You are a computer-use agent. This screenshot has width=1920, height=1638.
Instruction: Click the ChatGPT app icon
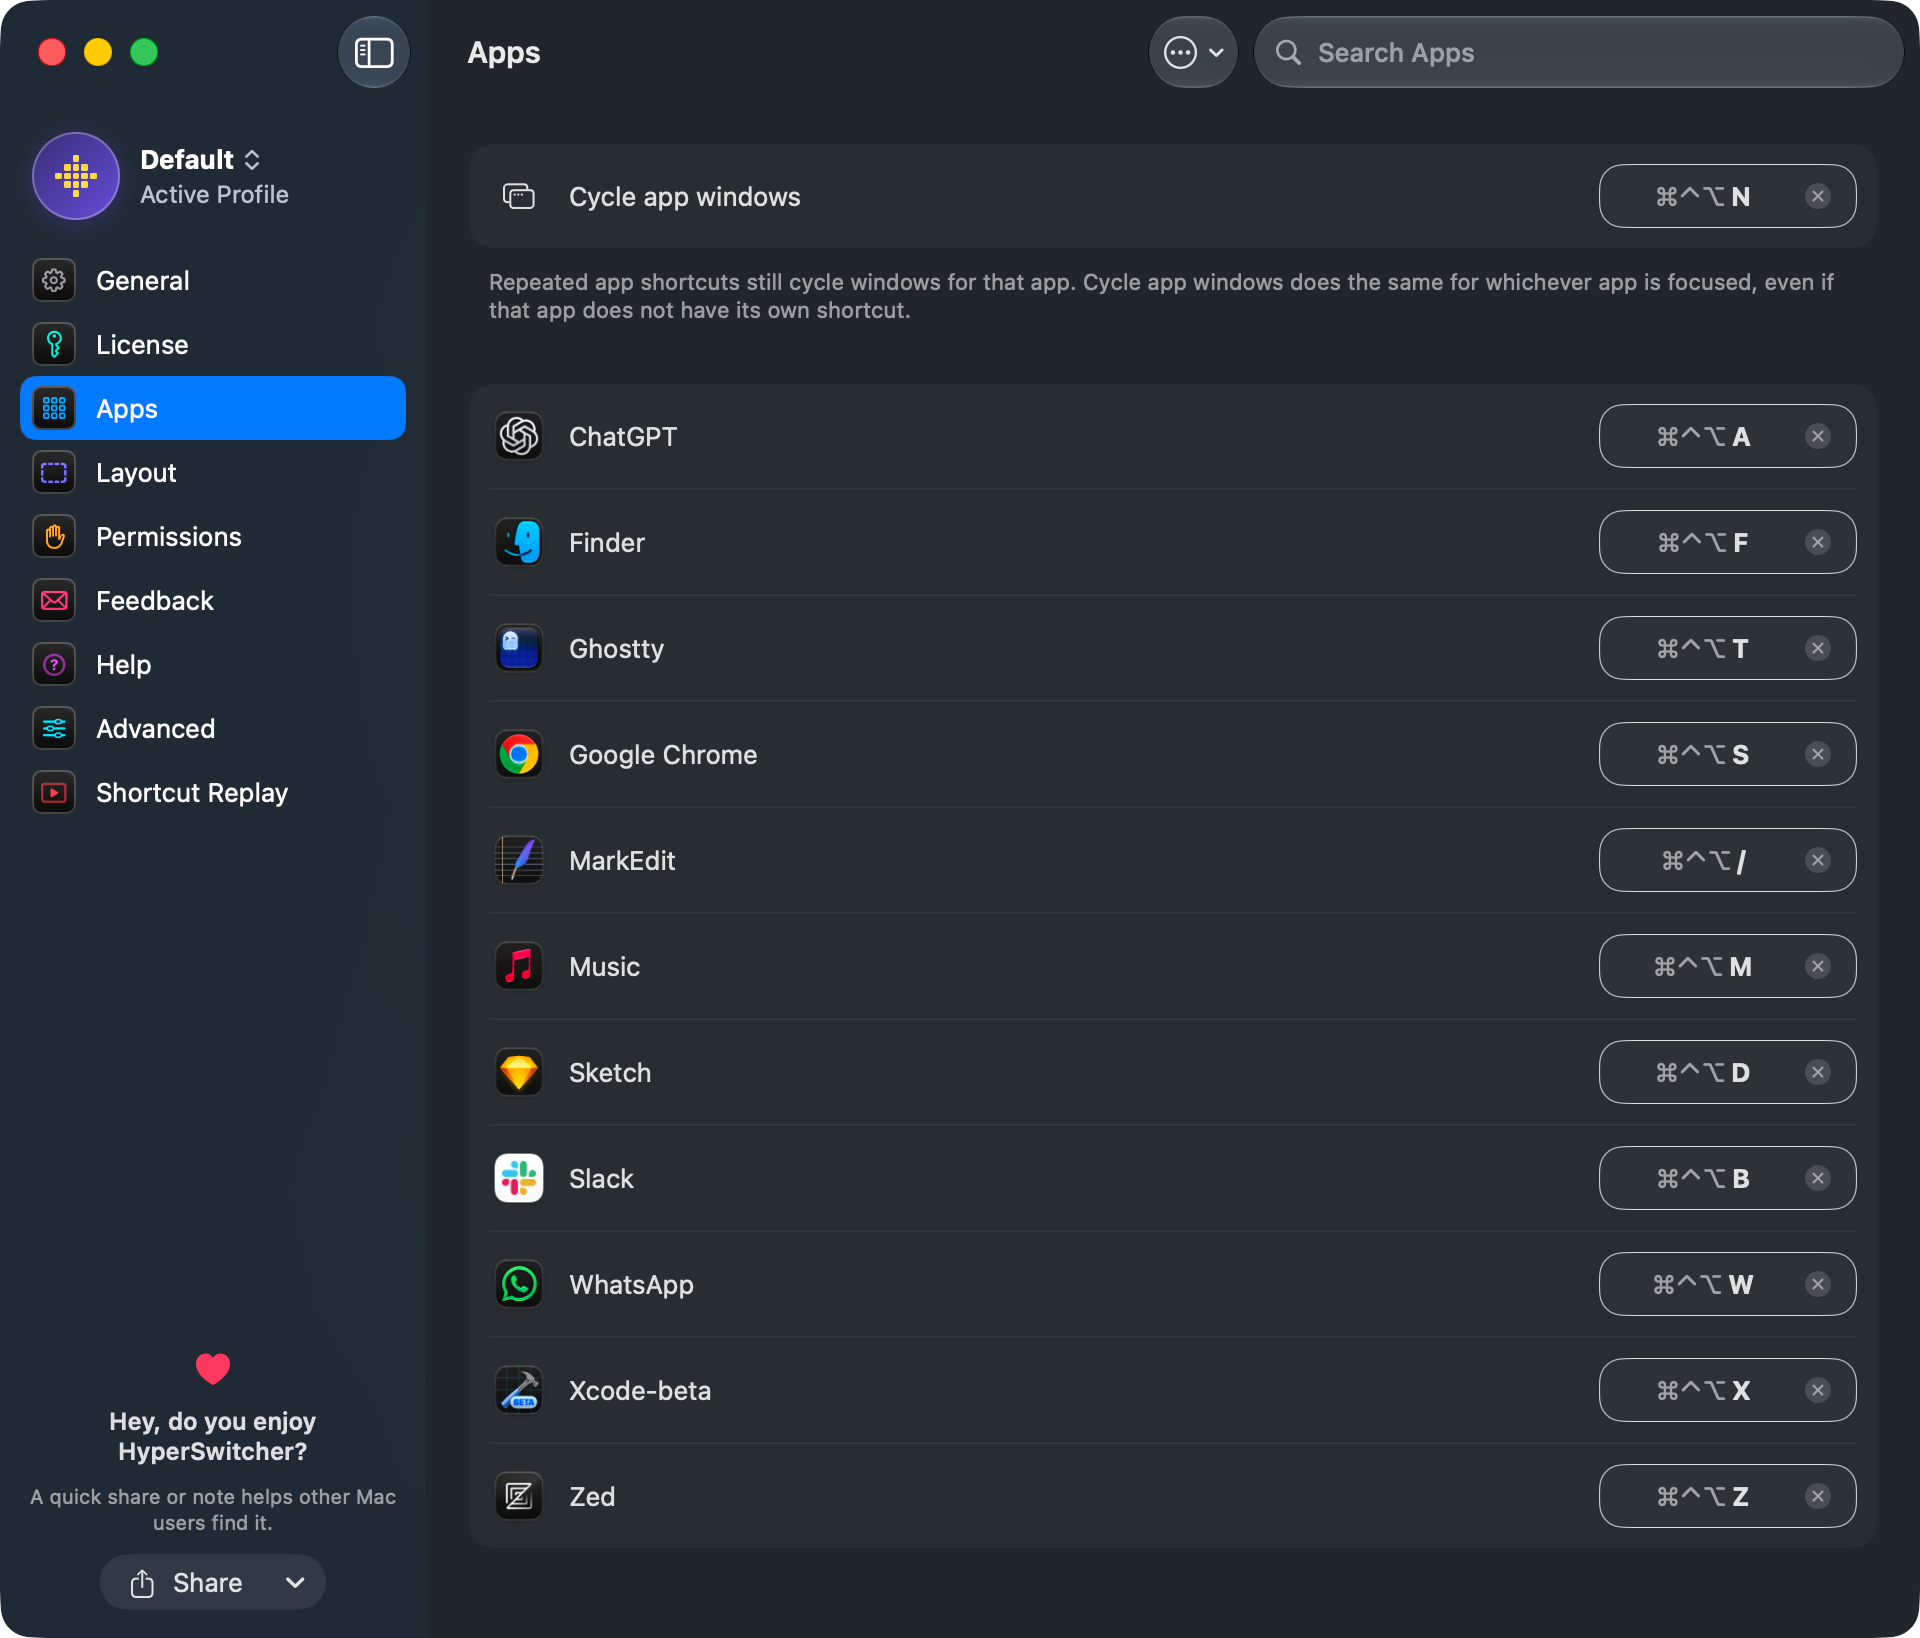519,436
